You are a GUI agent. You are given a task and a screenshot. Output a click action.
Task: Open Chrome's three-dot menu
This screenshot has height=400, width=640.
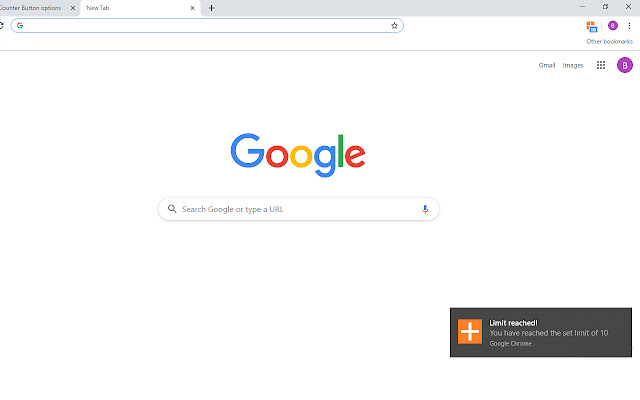tap(629, 26)
